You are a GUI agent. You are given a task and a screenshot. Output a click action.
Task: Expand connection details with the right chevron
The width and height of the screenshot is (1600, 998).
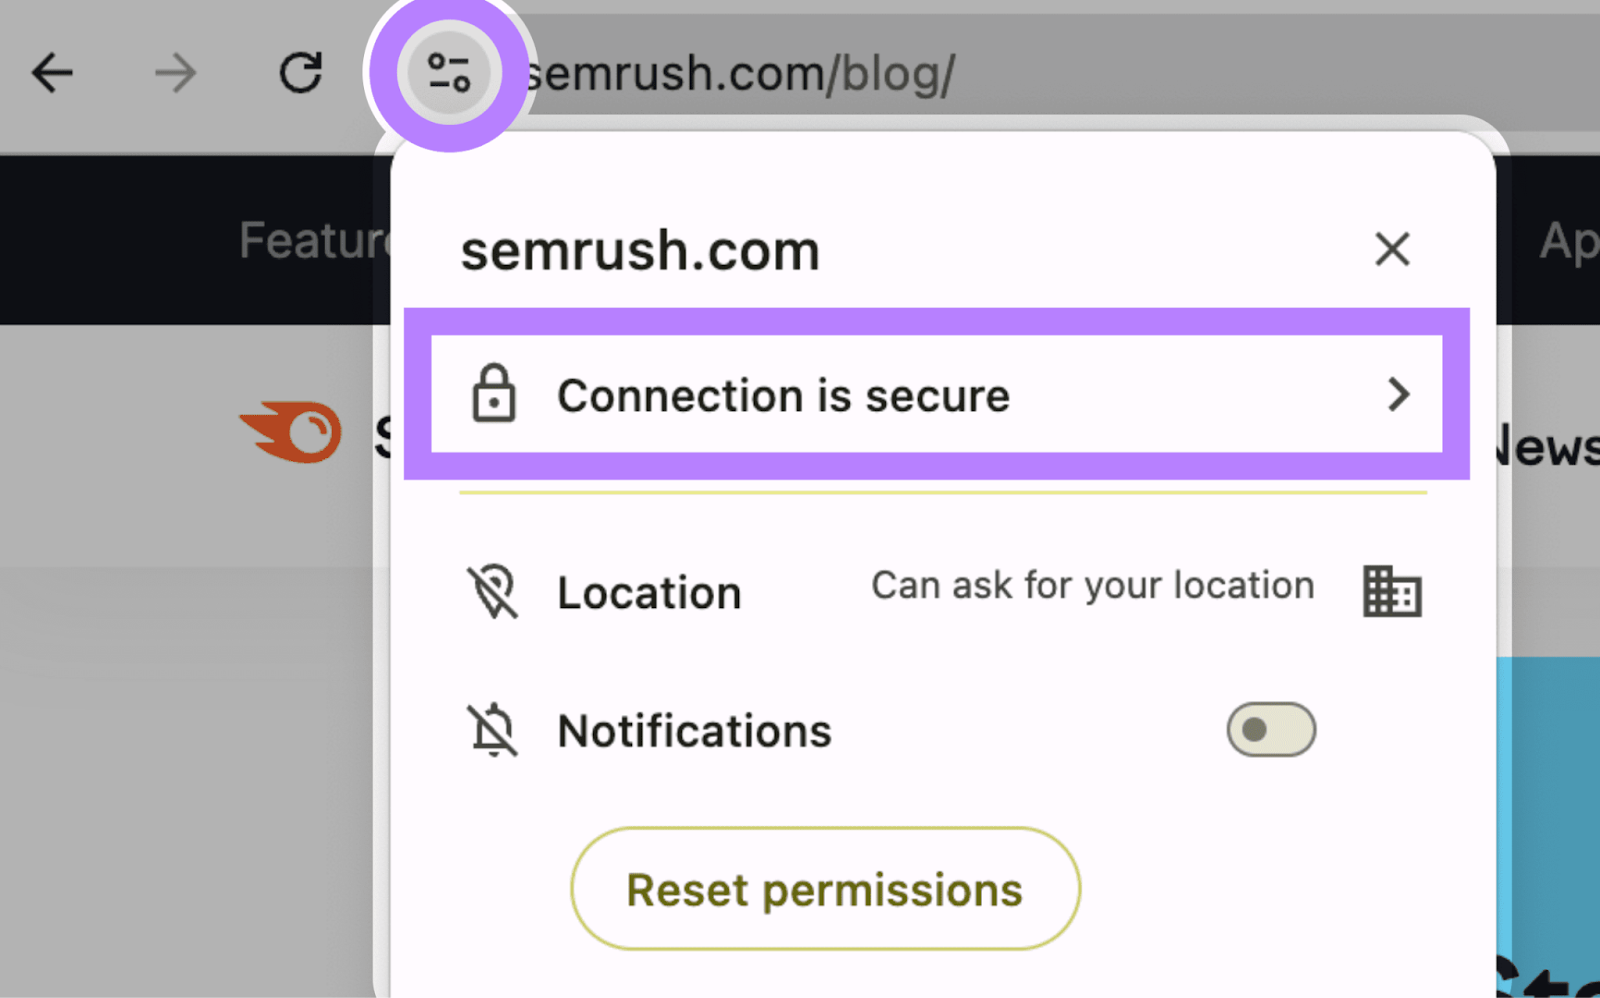(x=1399, y=394)
